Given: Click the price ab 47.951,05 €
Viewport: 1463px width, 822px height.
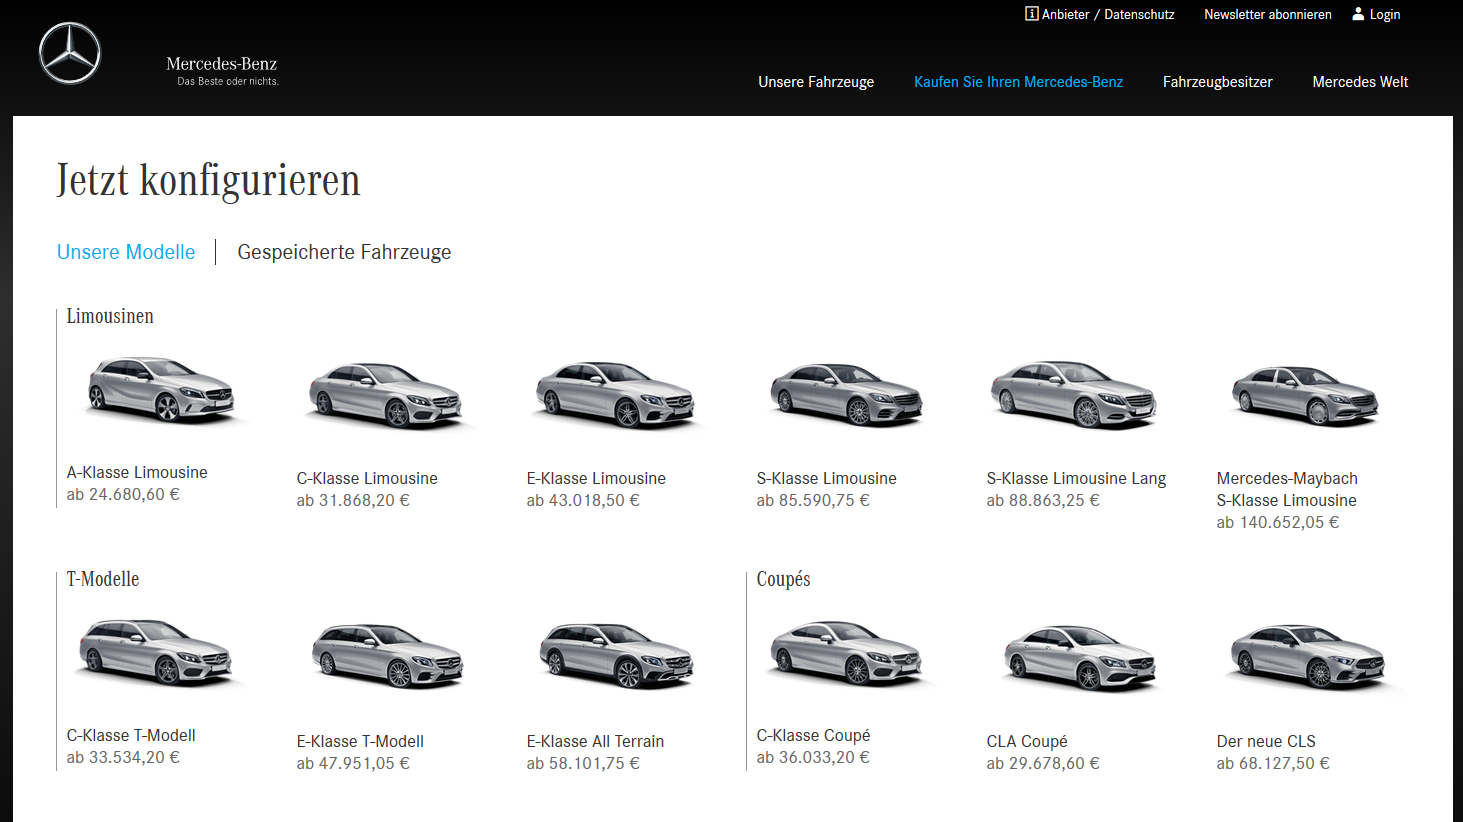Looking at the screenshot, I should [353, 763].
